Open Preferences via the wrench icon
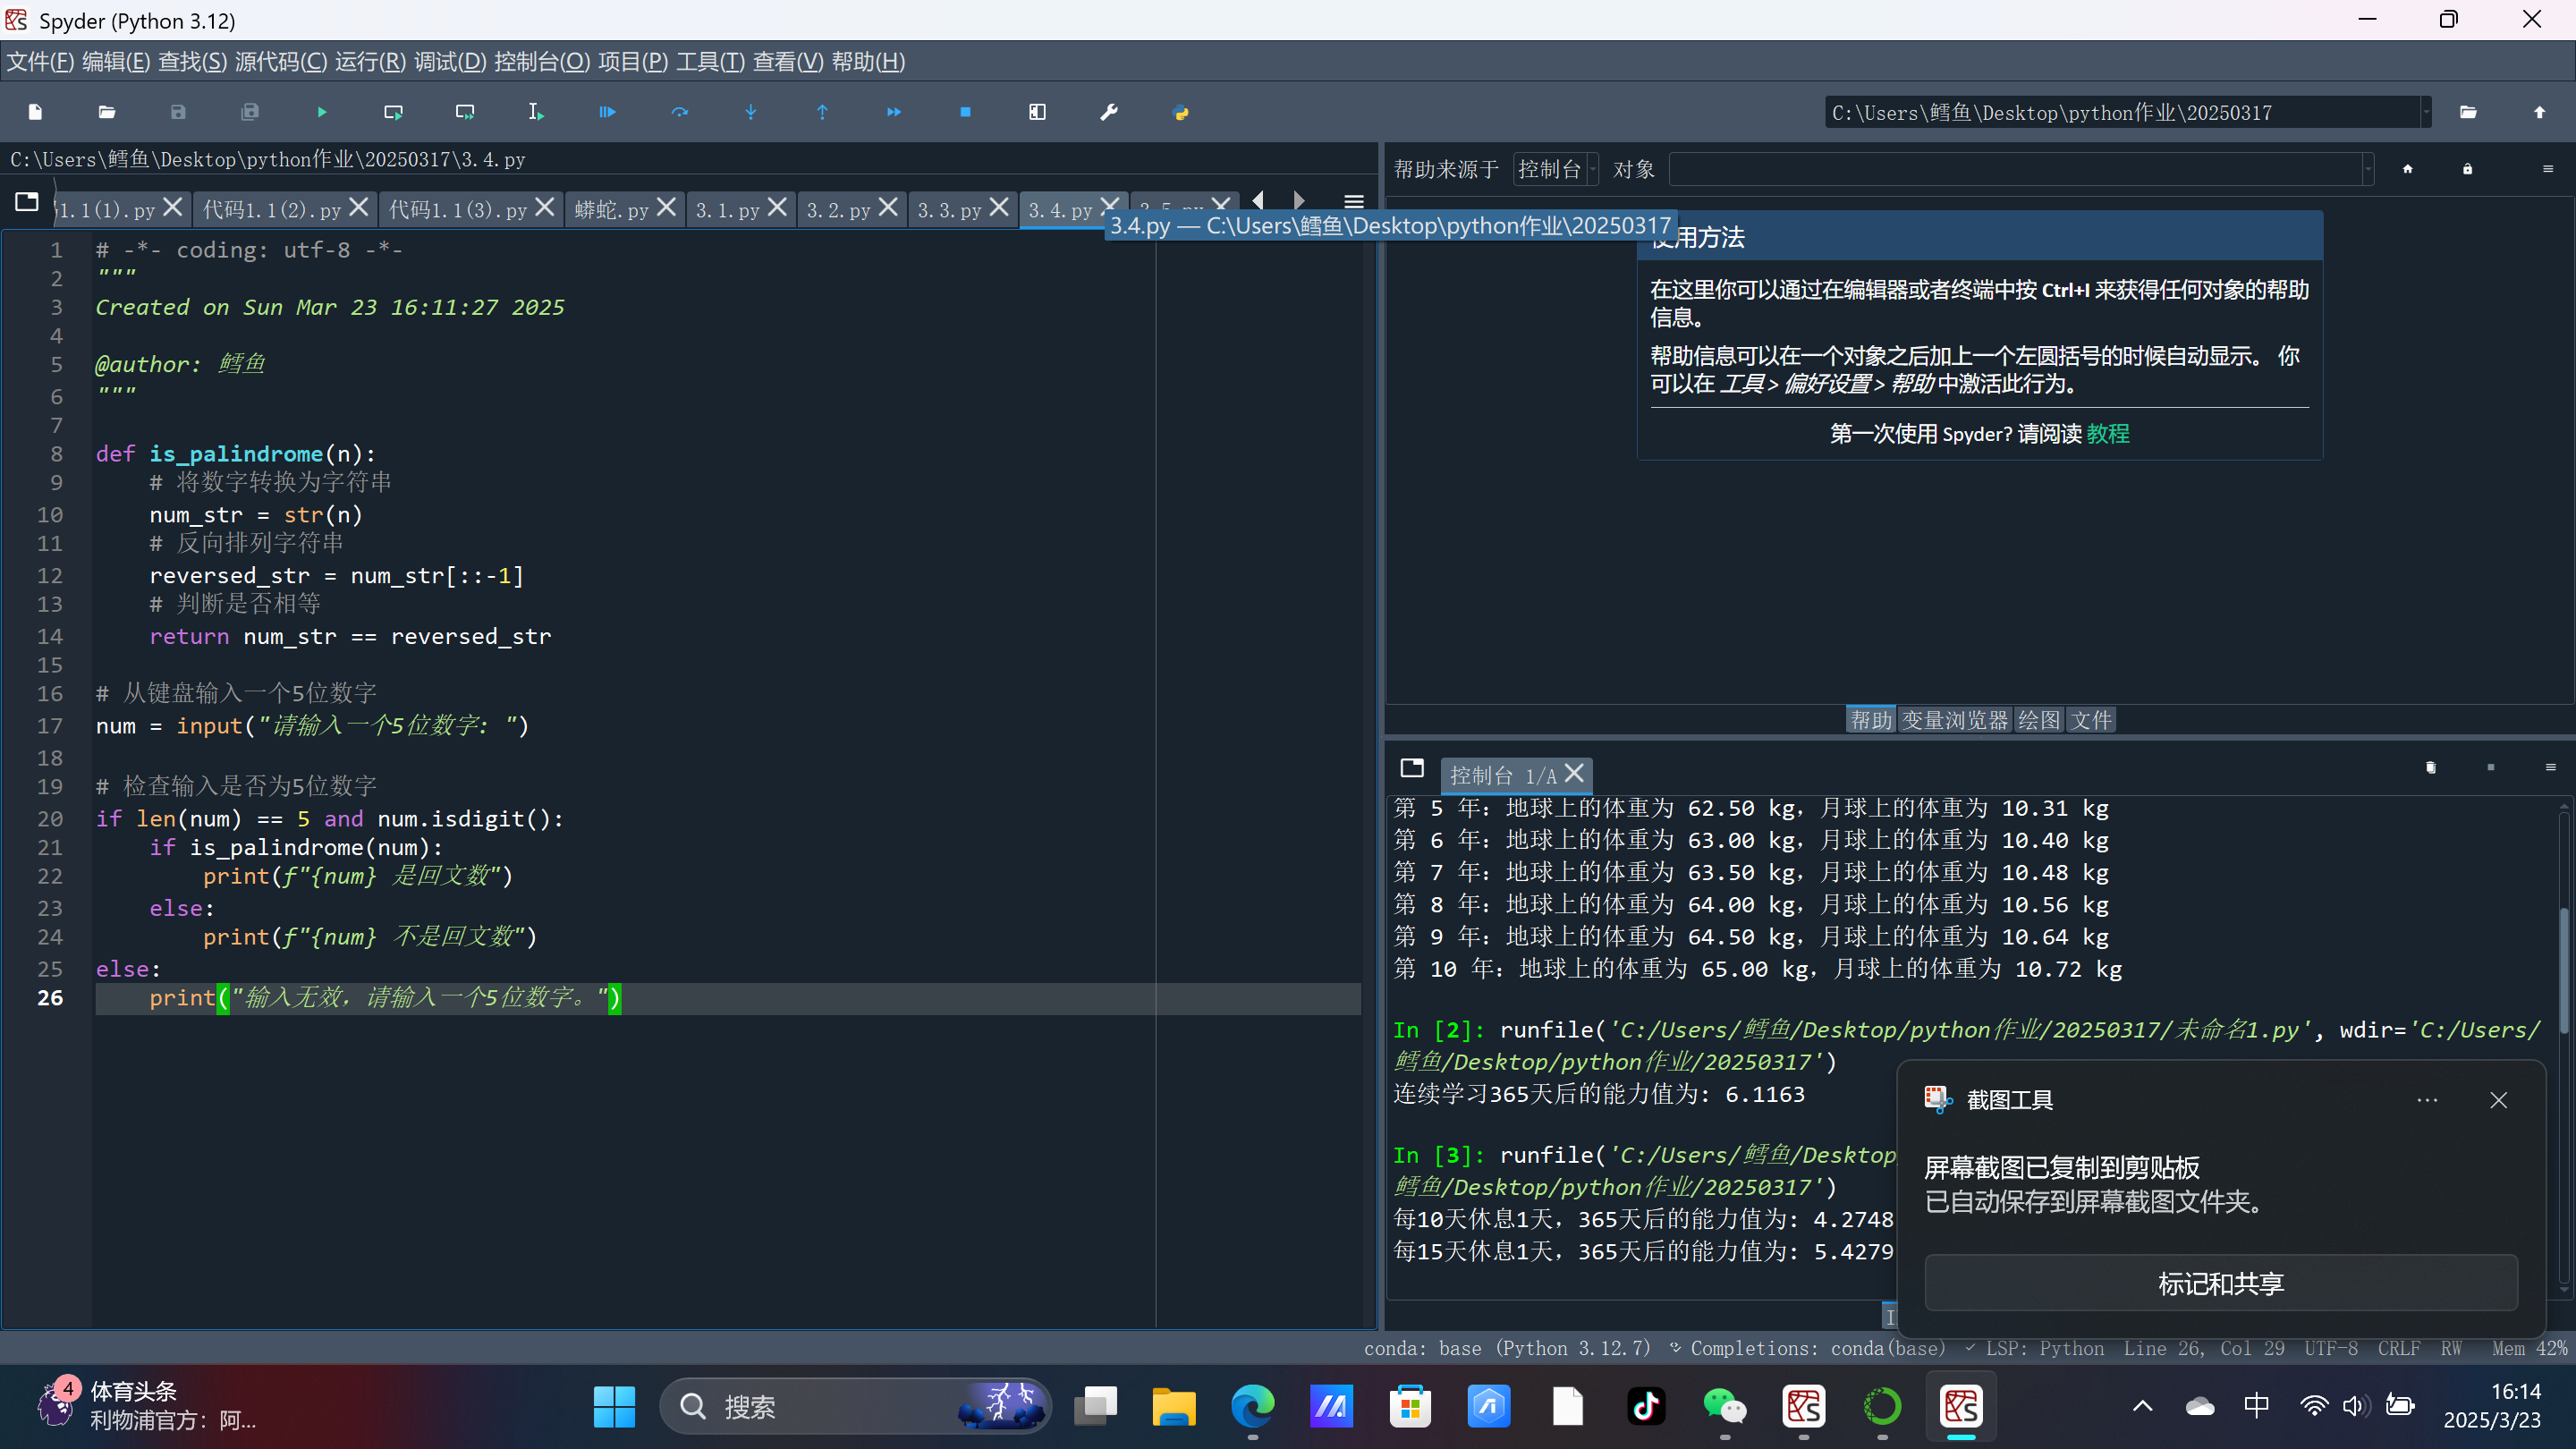2576x1449 pixels. pos(1108,112)
